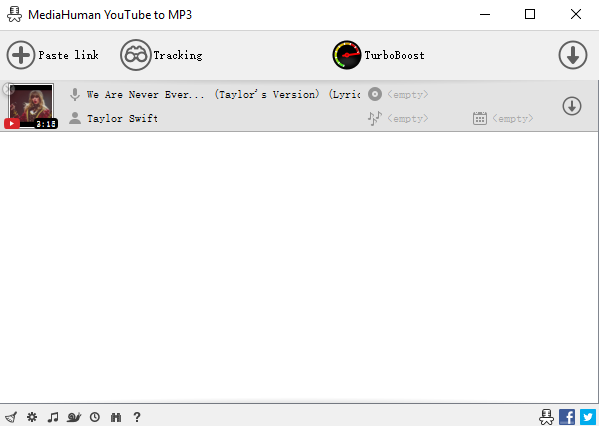Screen dimensions: 600x426
Task: Open the Facebook link icon
Action: point(567,417)
